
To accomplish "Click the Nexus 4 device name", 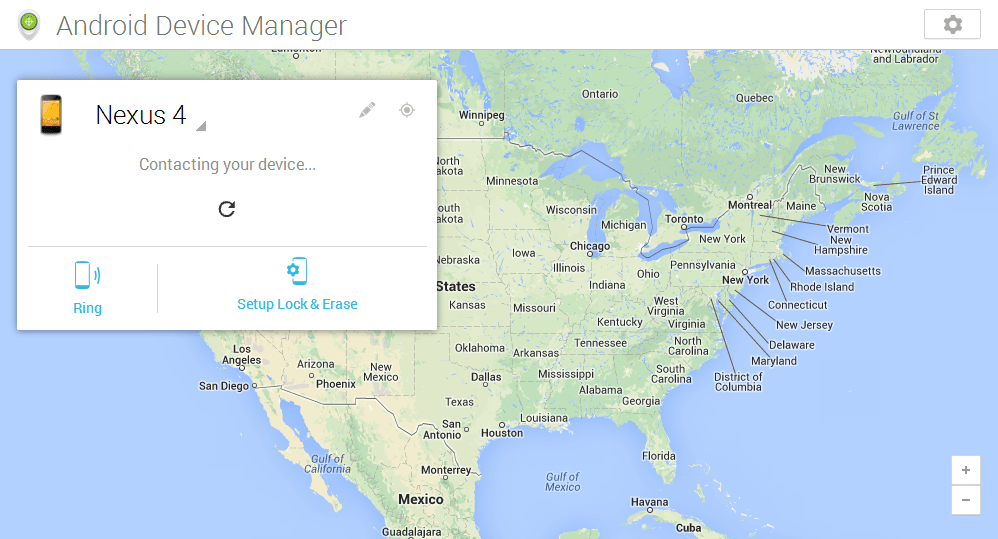I will tap(141, 115).
